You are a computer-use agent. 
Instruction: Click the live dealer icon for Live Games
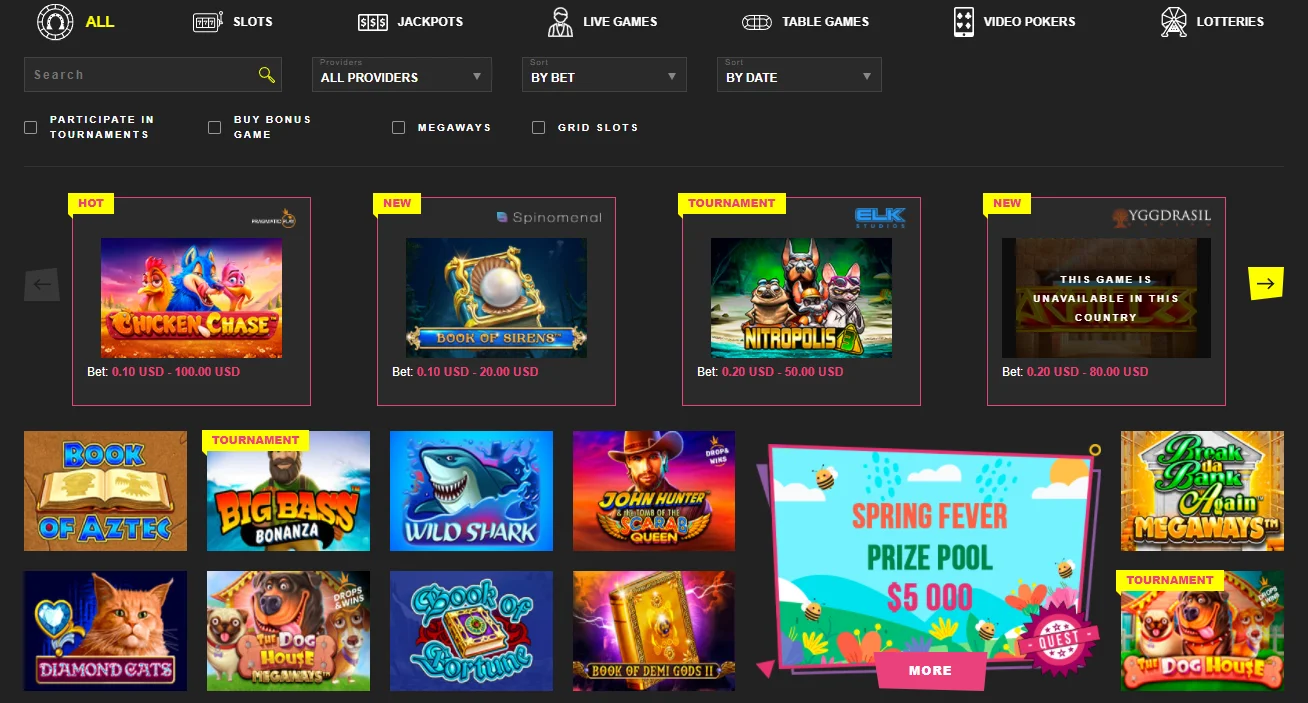pyautogui.click(x=561, y=21)
